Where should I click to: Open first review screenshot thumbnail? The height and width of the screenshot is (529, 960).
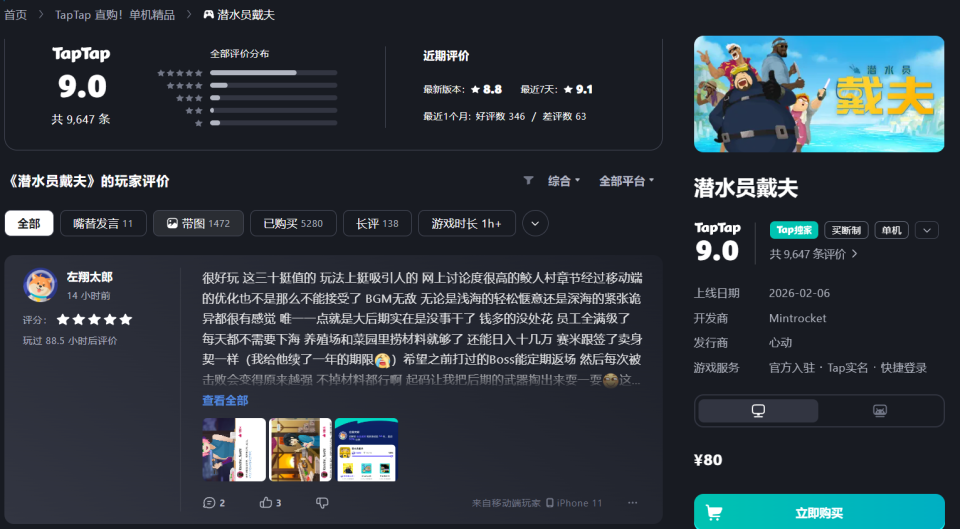234,449
